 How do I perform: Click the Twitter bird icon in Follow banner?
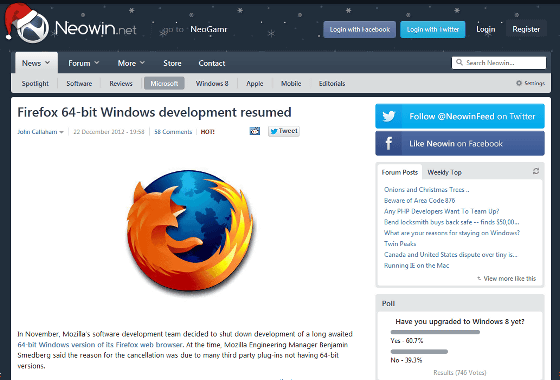[x=389, y=116]
